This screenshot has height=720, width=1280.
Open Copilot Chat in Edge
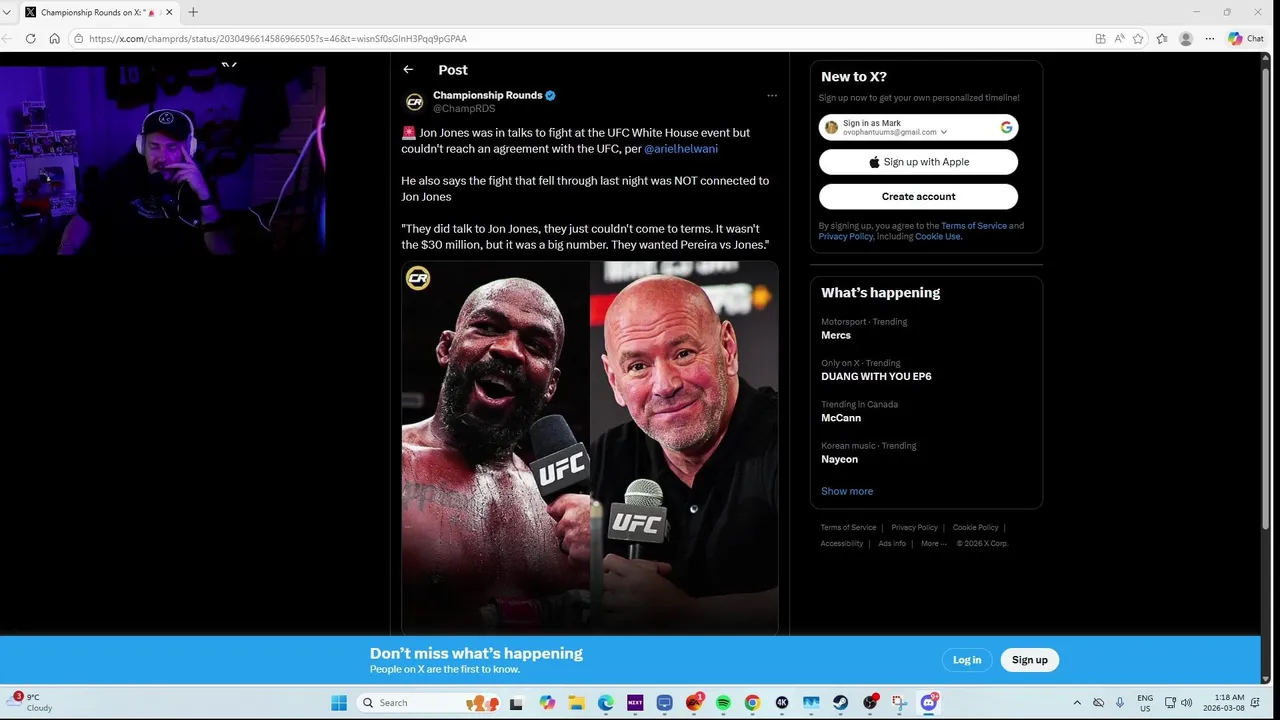point(1246,39)
